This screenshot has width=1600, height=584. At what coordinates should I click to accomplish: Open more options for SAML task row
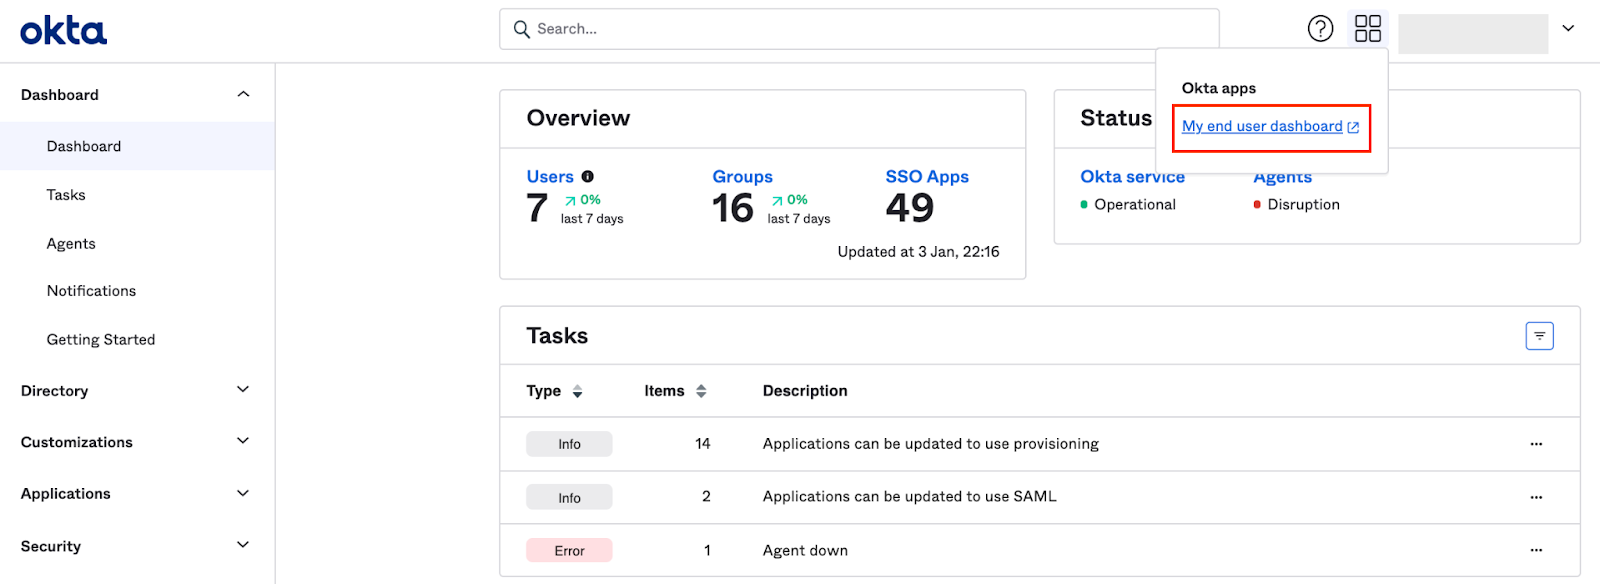coord(1536,497)
